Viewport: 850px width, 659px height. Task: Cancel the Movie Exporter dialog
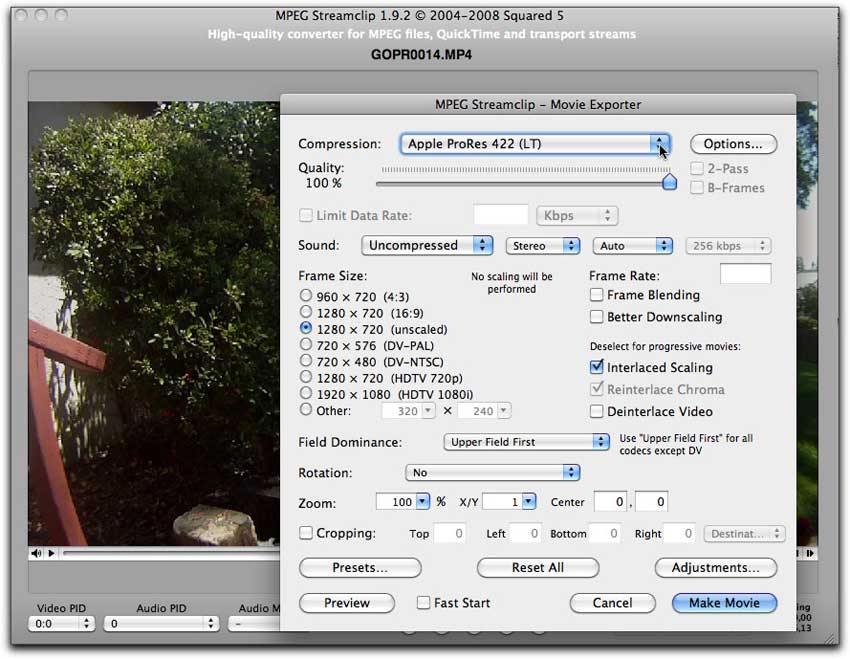[x=613, y=603]
